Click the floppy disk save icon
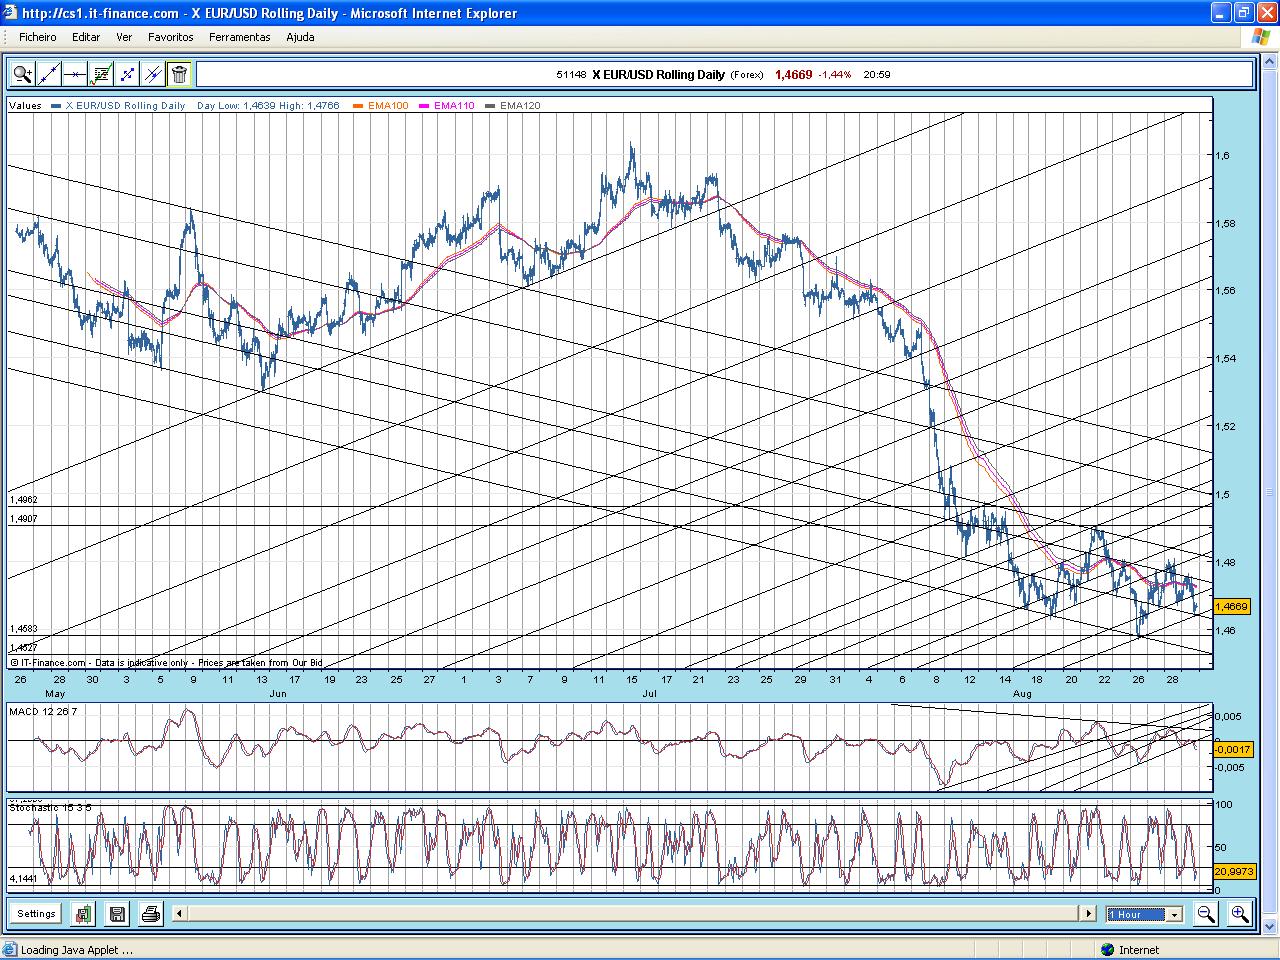1280x960 pixels. (117, 914)
